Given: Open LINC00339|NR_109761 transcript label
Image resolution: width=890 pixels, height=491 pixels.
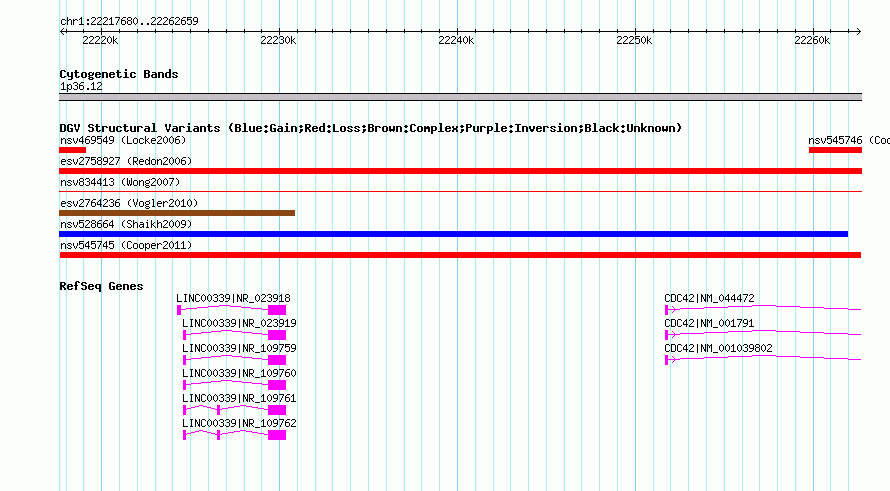Looking at the screenshot, I should 239,398.
